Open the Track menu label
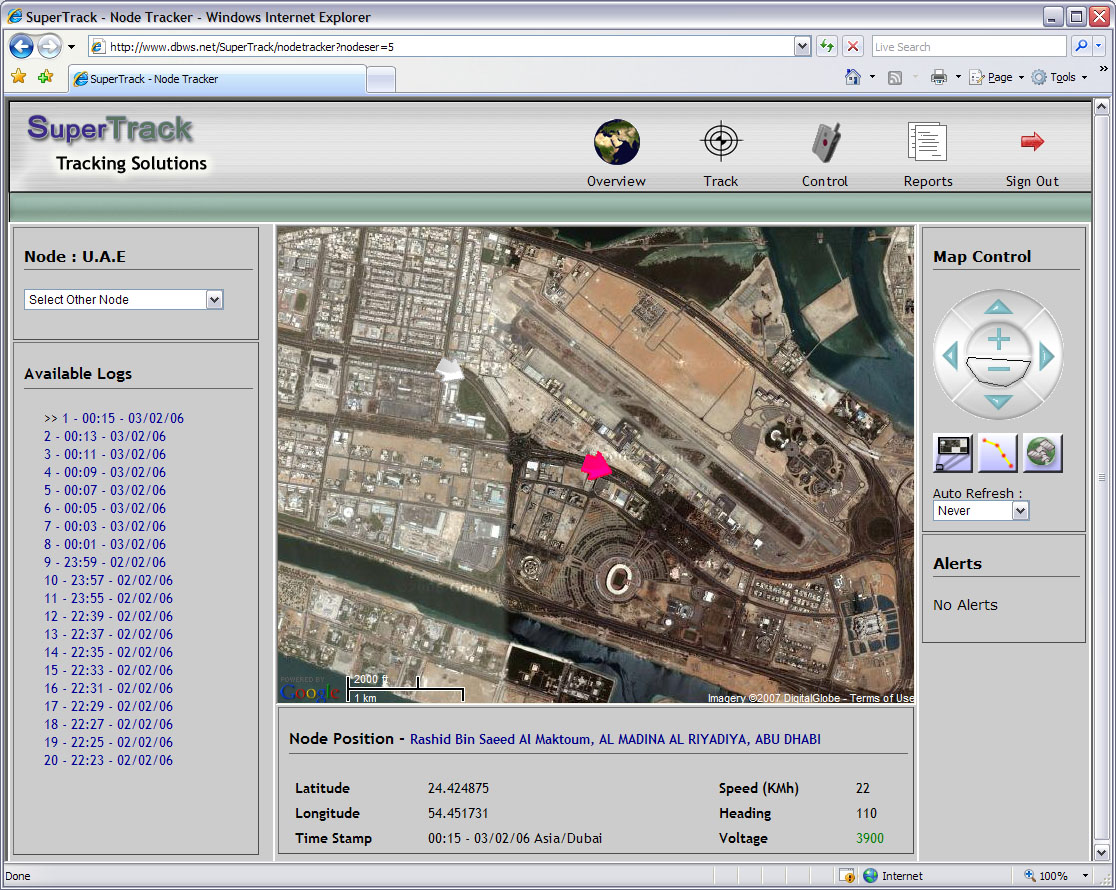1116x890 pixels. pyautogui.click(x=720, y=181)
